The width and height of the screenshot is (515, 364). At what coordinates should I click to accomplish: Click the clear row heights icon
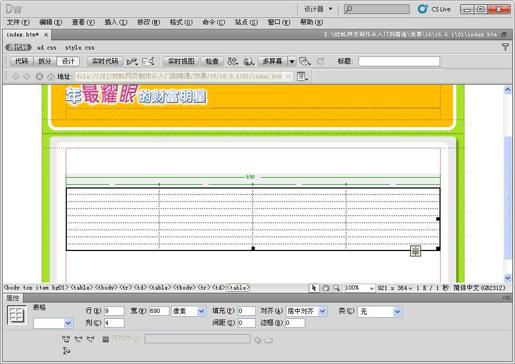(x=66, y=351)
